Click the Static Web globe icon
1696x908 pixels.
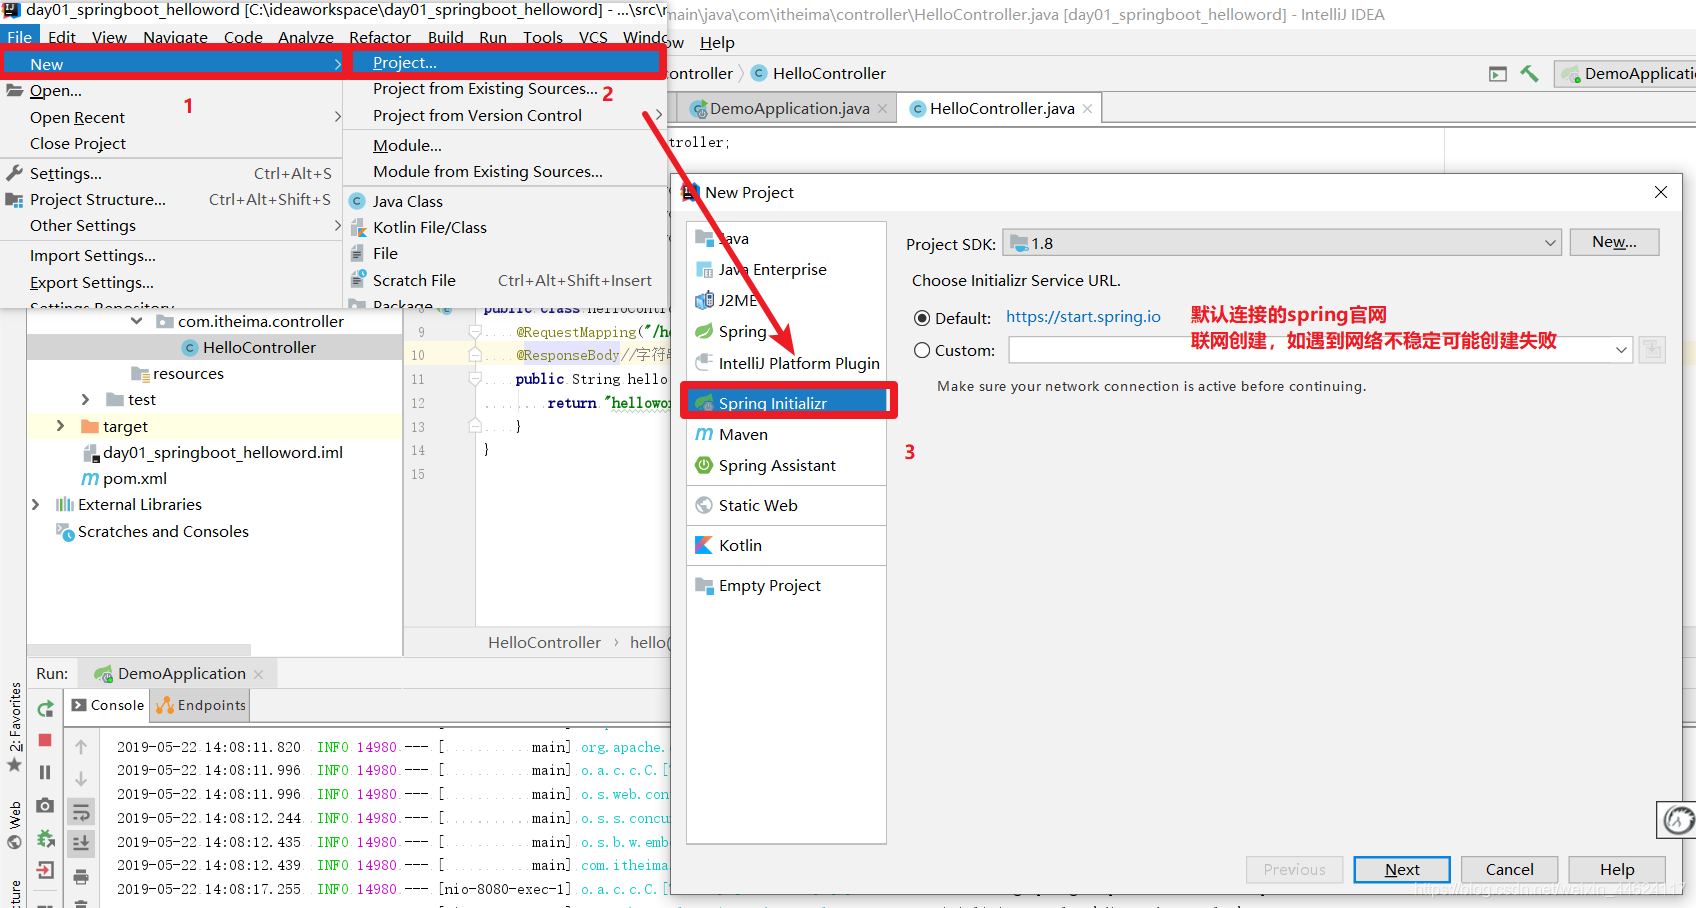click(x=704, y=505)
